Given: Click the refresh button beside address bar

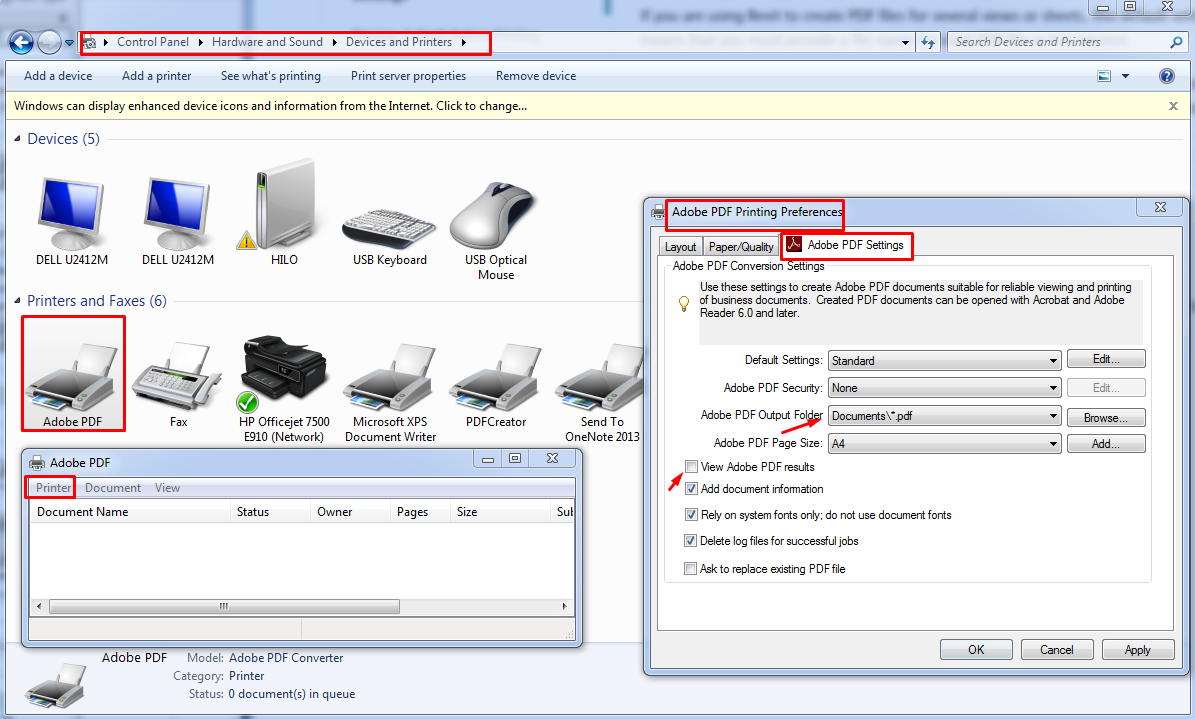Looking at the screenshot, I should point(927,43).
